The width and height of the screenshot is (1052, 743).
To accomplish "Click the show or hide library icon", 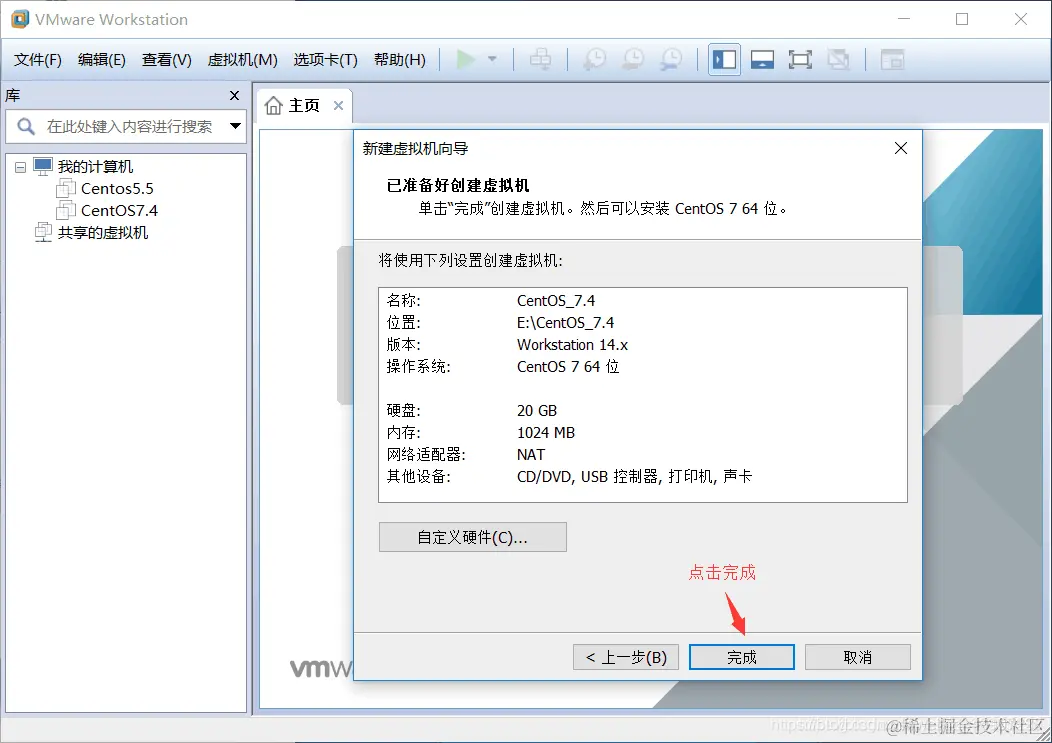I will (x=723, y=59).
